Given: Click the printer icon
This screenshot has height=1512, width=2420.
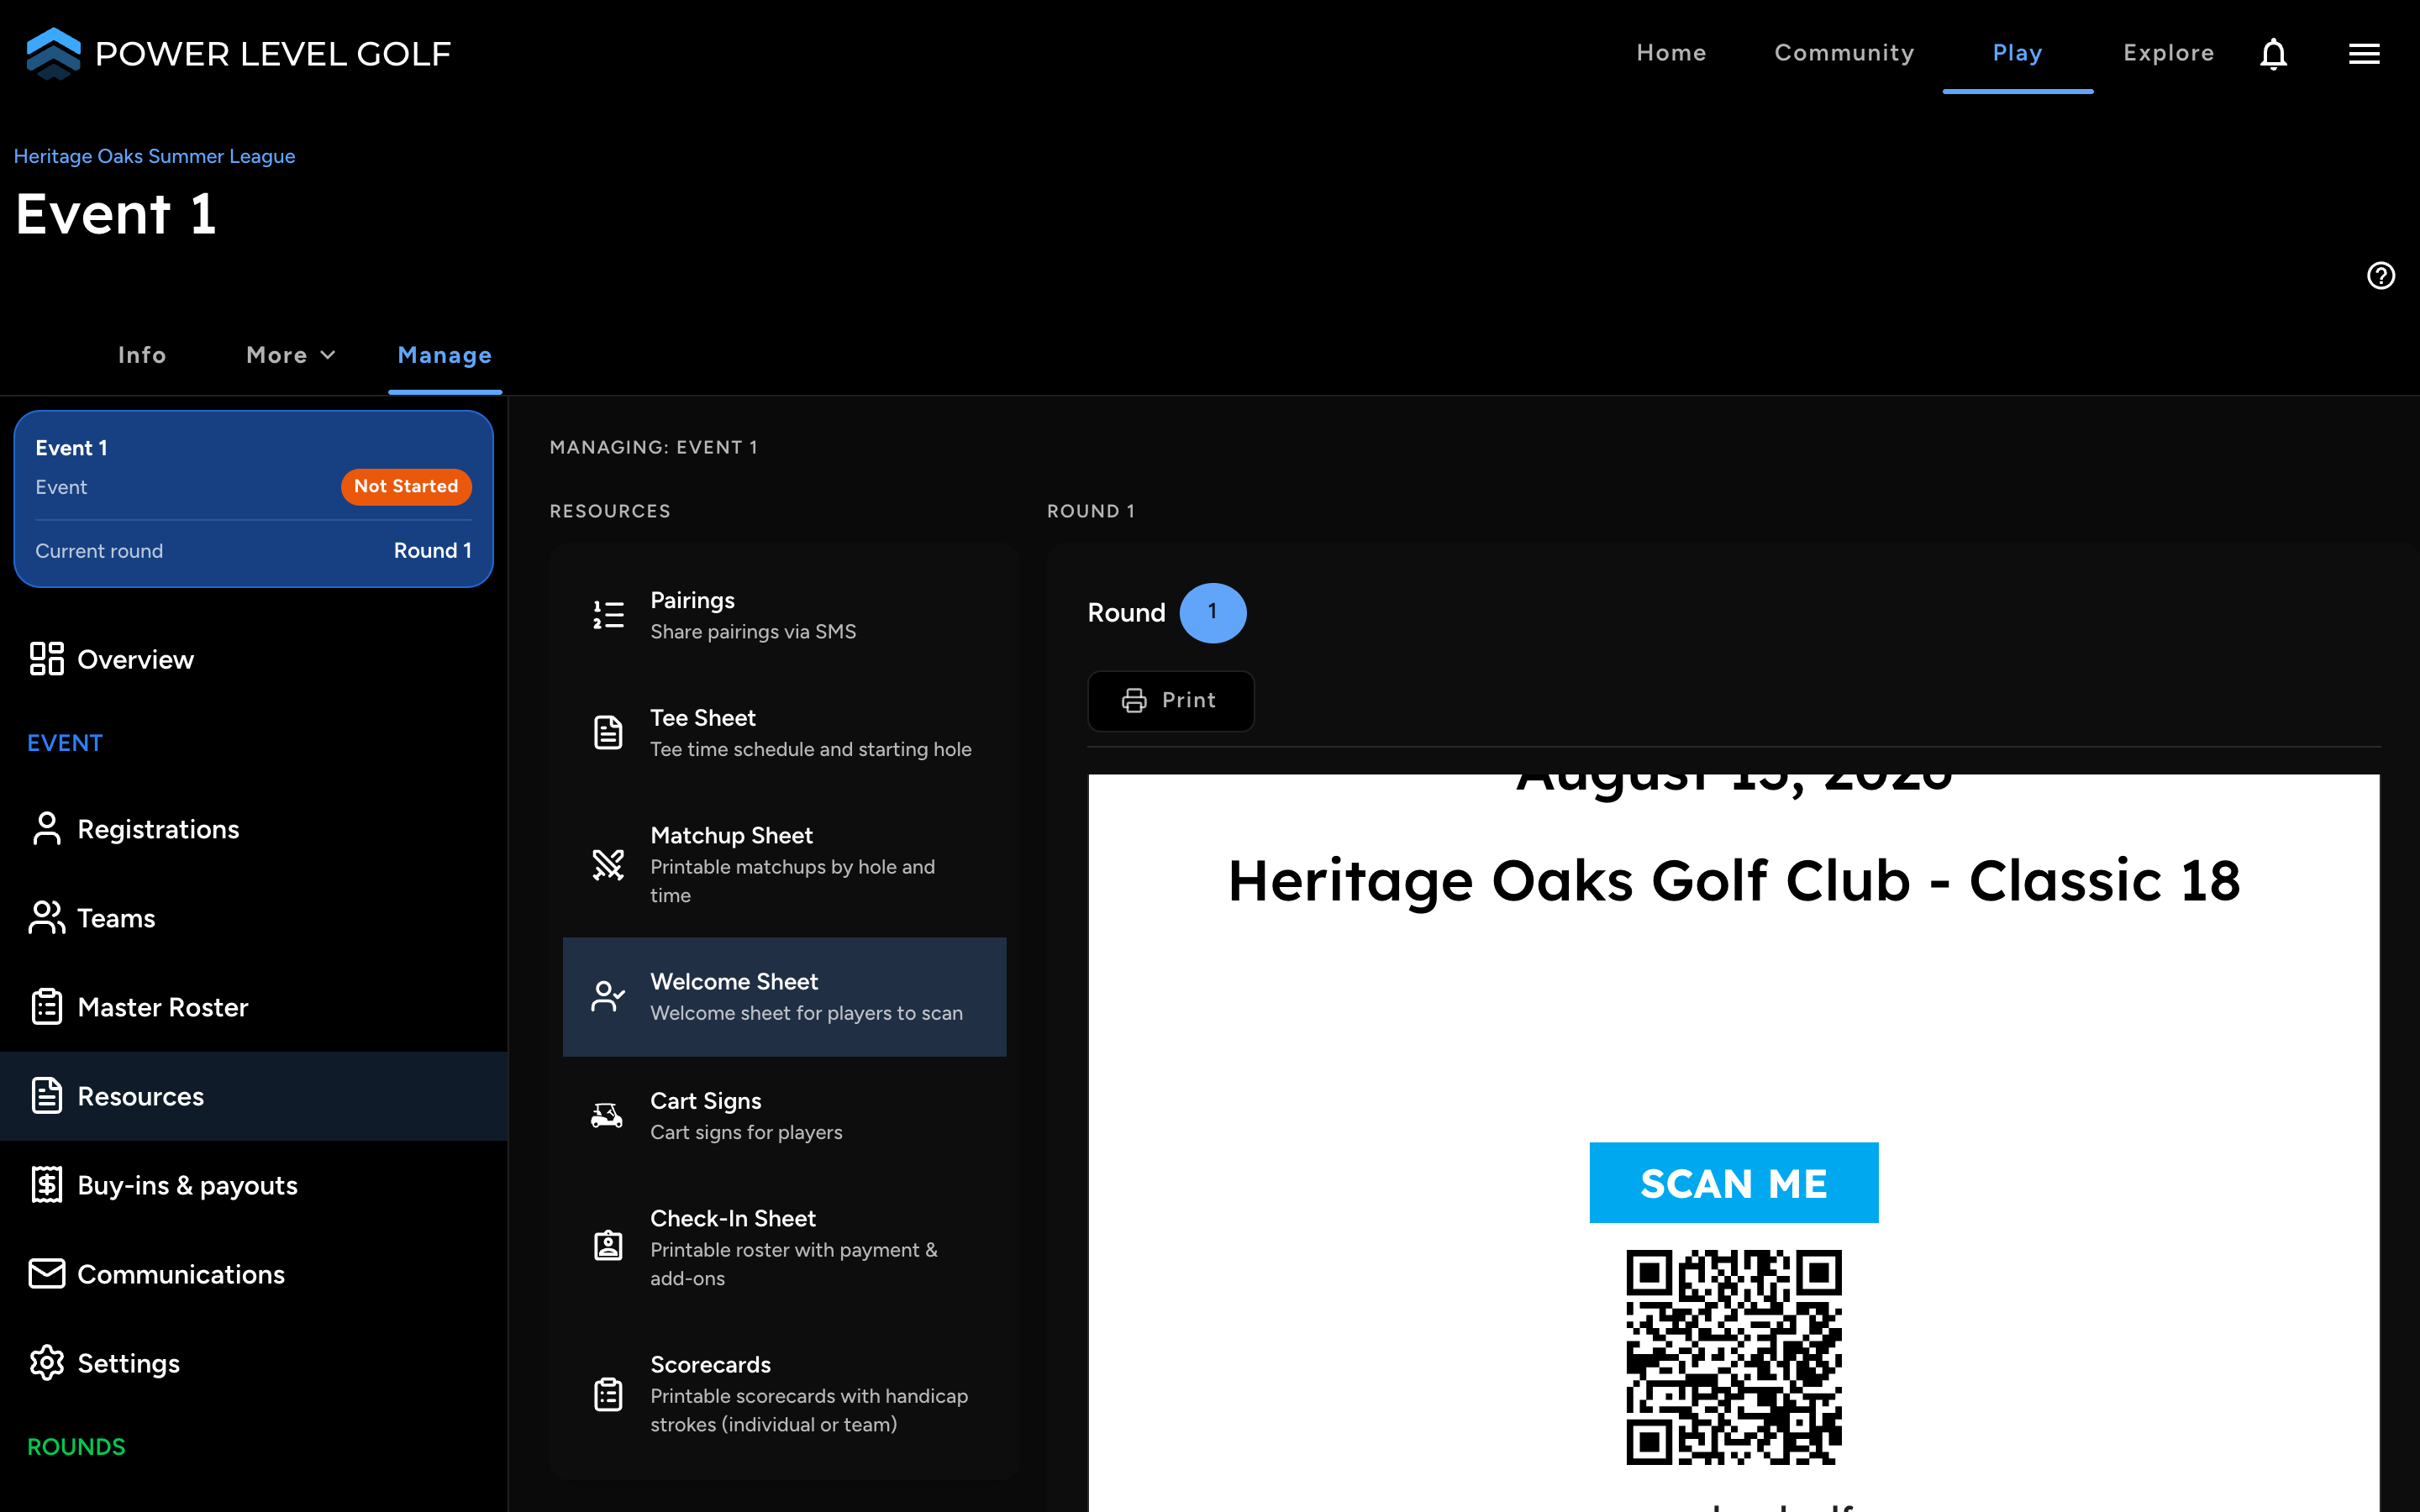Looking at the screenshot, I should point(1134,701).
